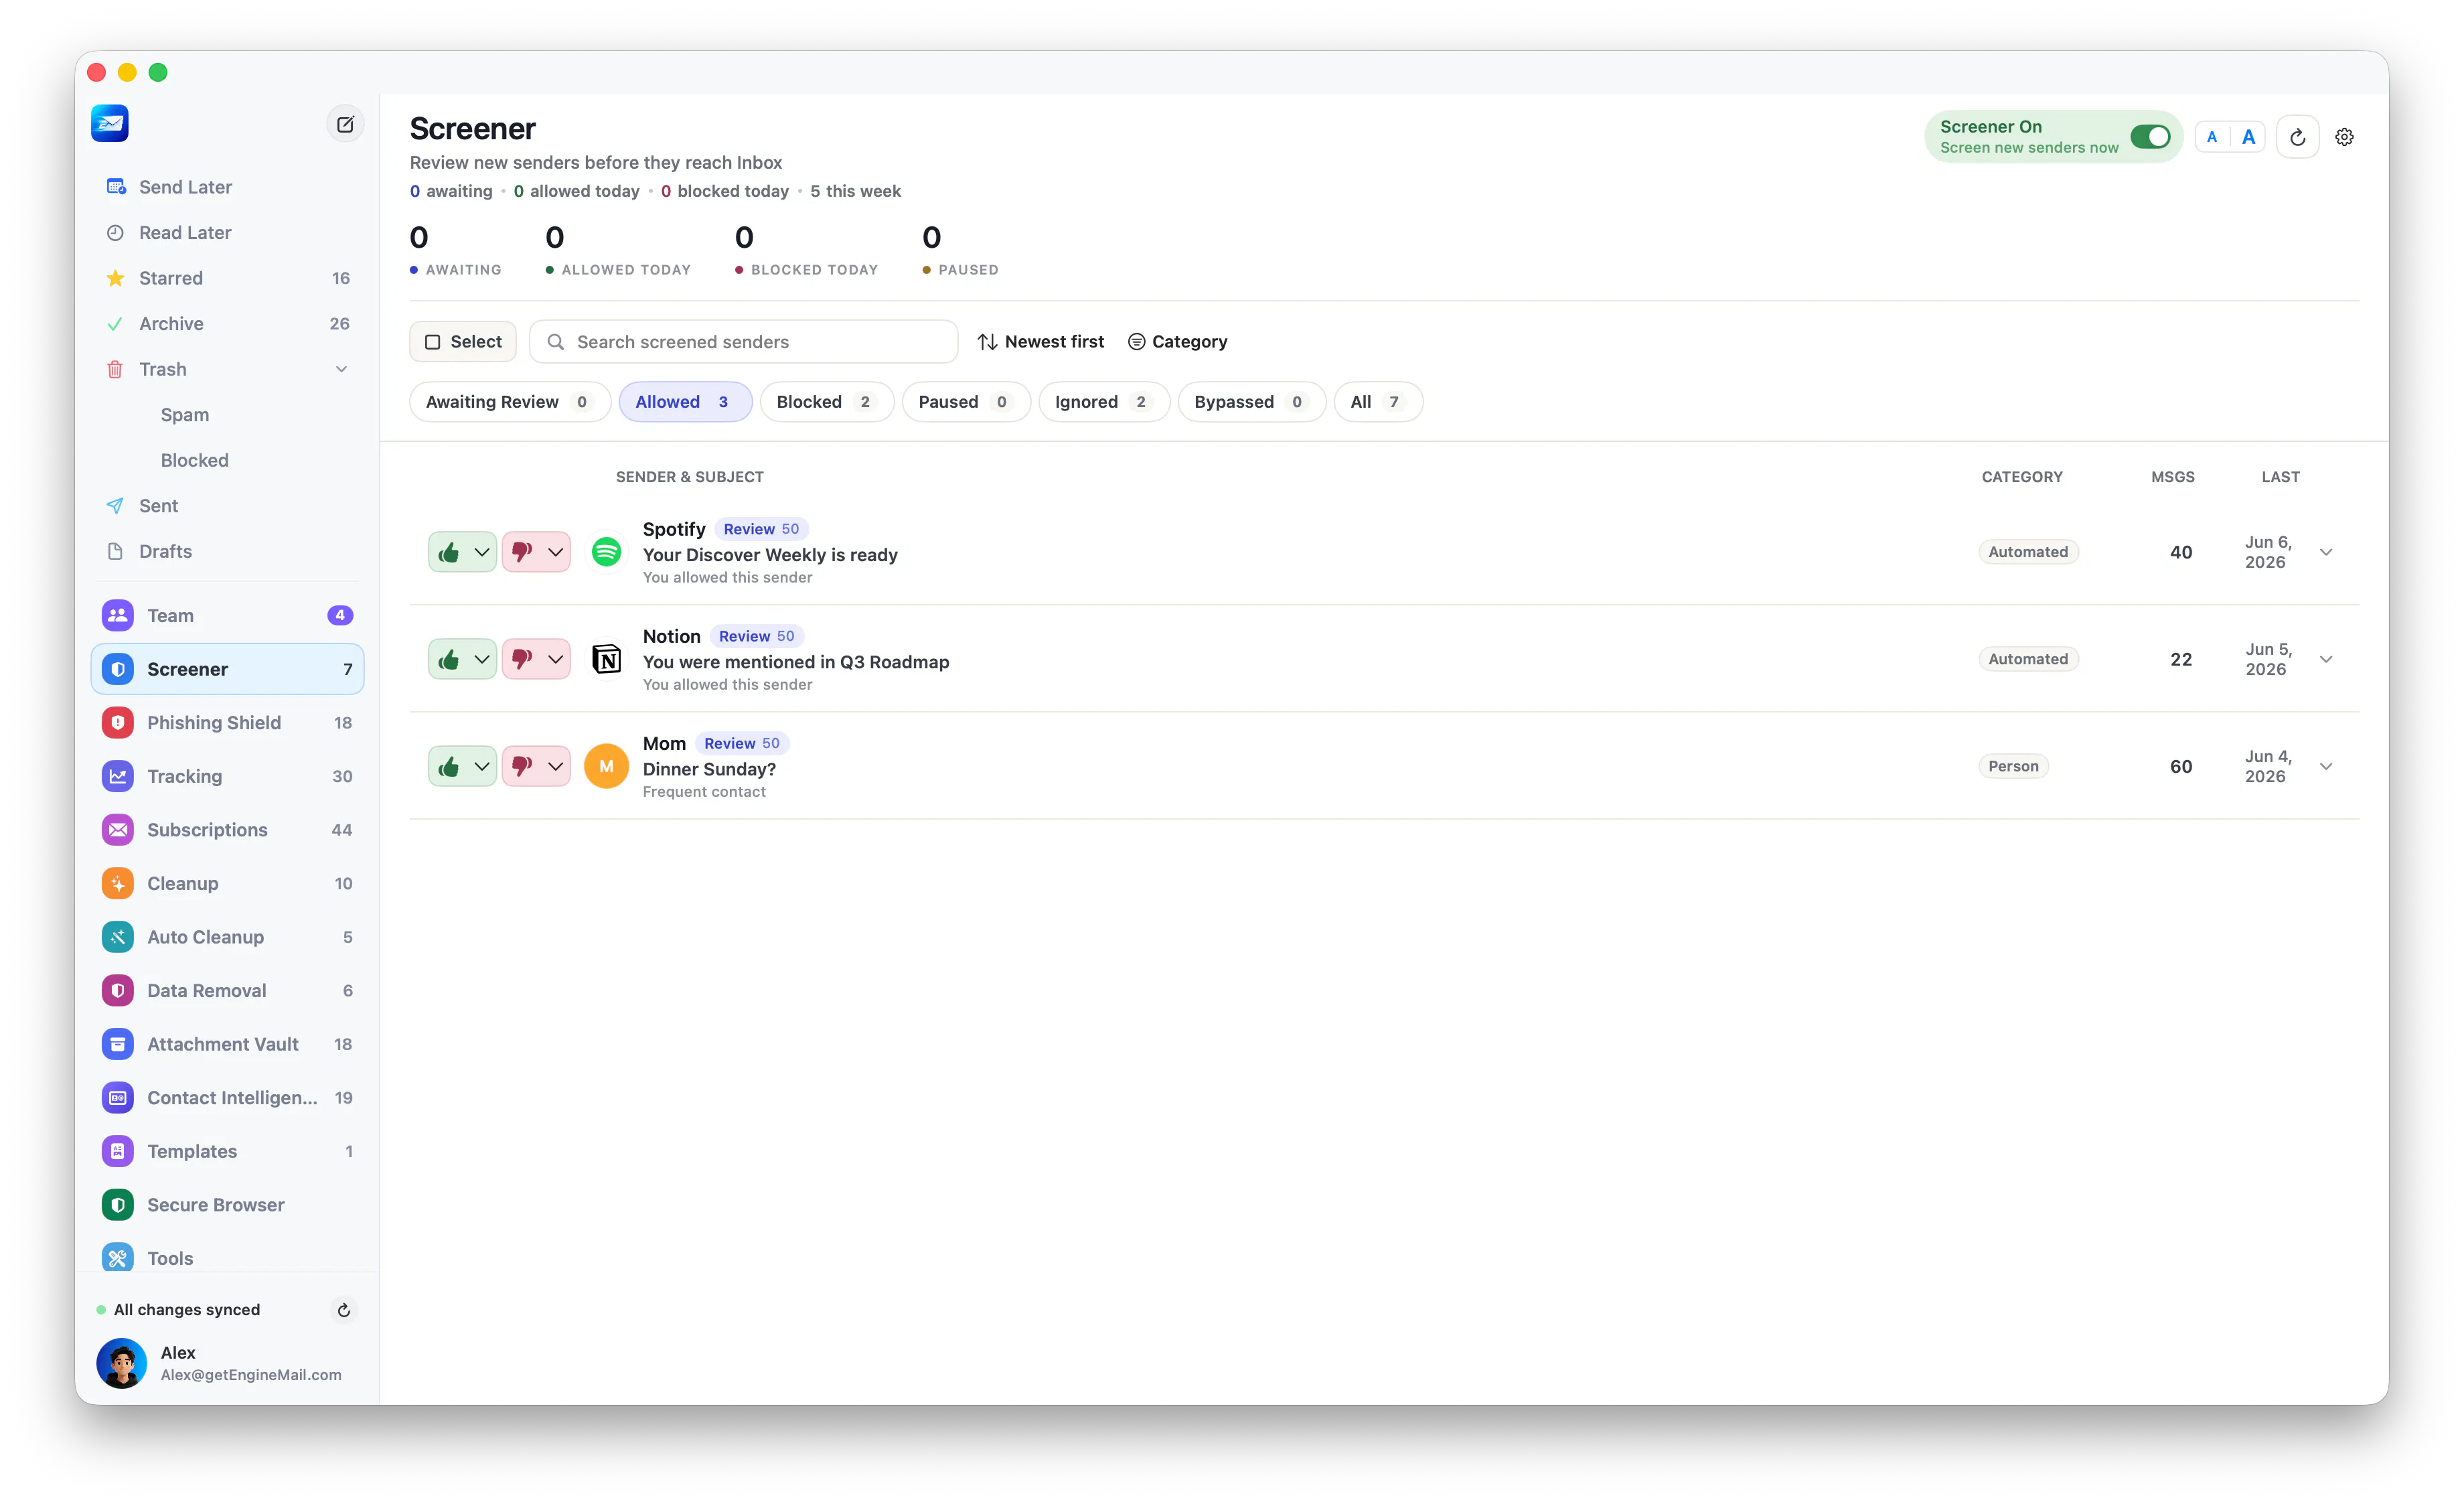Open the Team icon in sidebar
Image resolution: width=2464 pixels, height=1504 pixels.
118,615
